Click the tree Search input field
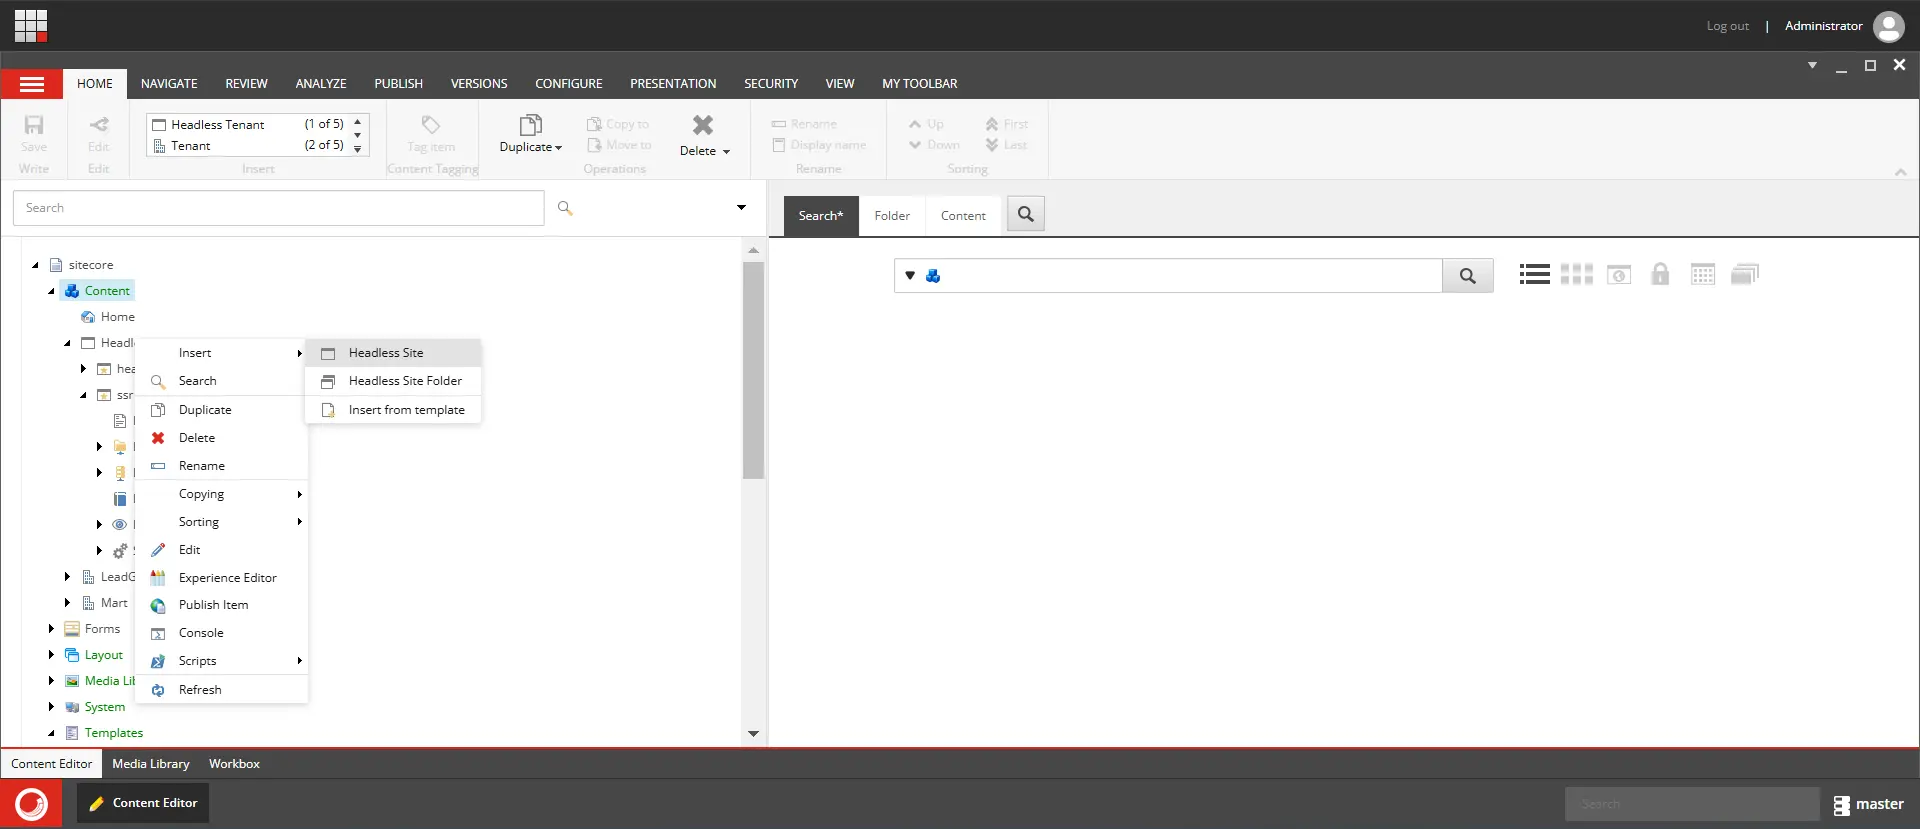The height and width of the screenshot is (829, 1920). coord(279,208)
